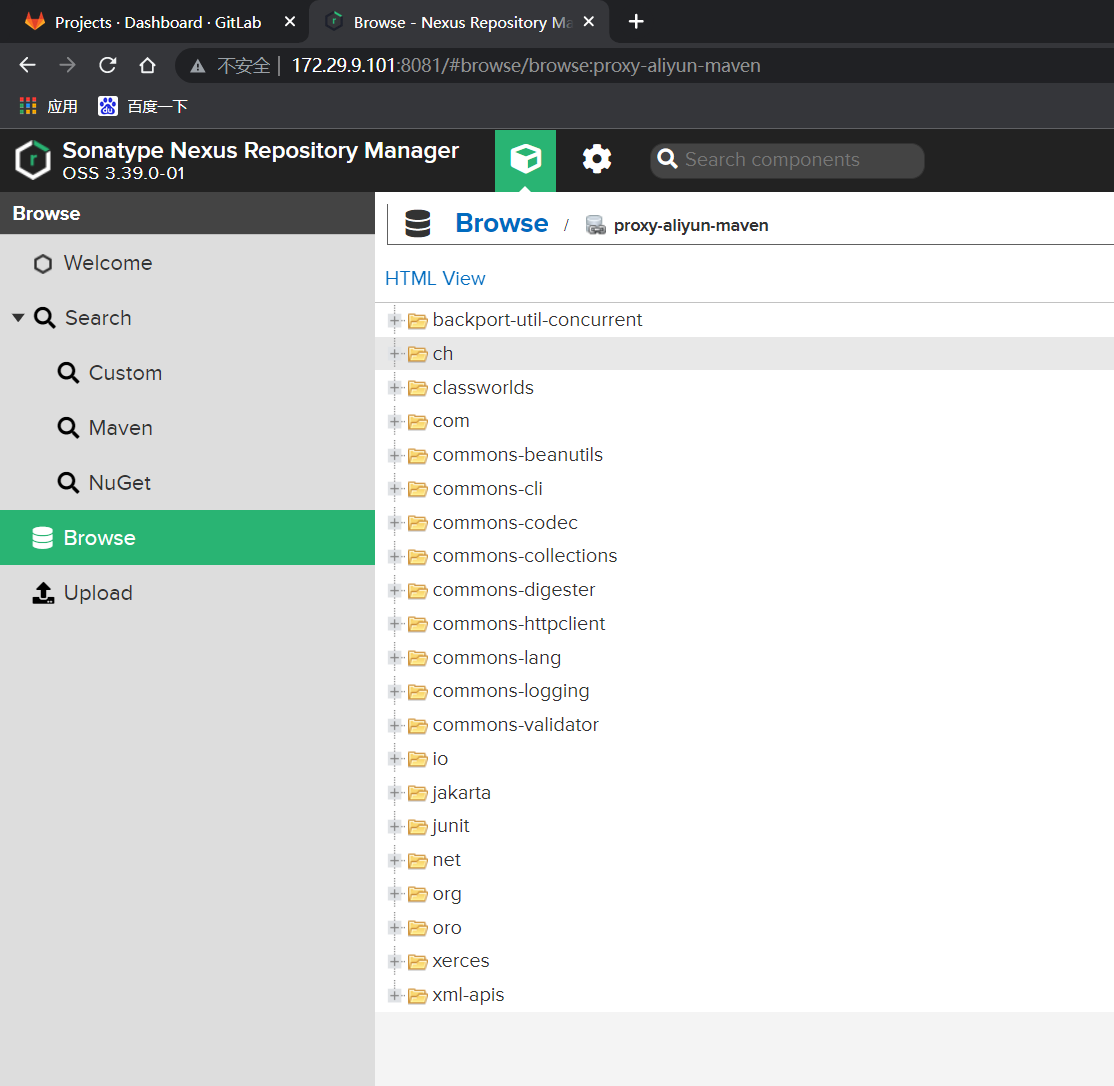Open the 应用 apps grid shortcut
Viewport: 1114px width, 1086px height.
[x=48, y=106]
